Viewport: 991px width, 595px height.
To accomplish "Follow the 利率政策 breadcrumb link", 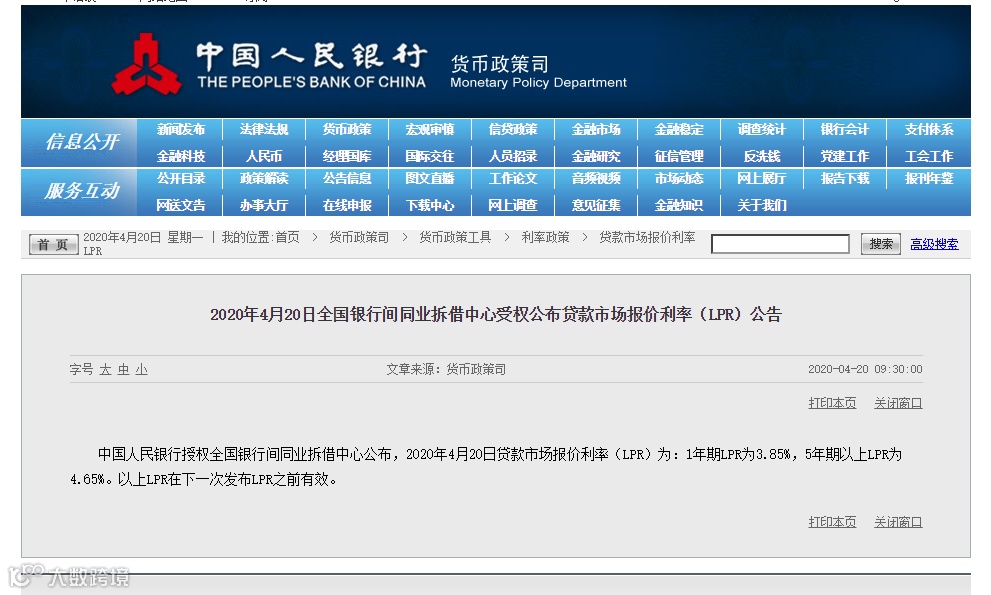I will click(545, 237).
